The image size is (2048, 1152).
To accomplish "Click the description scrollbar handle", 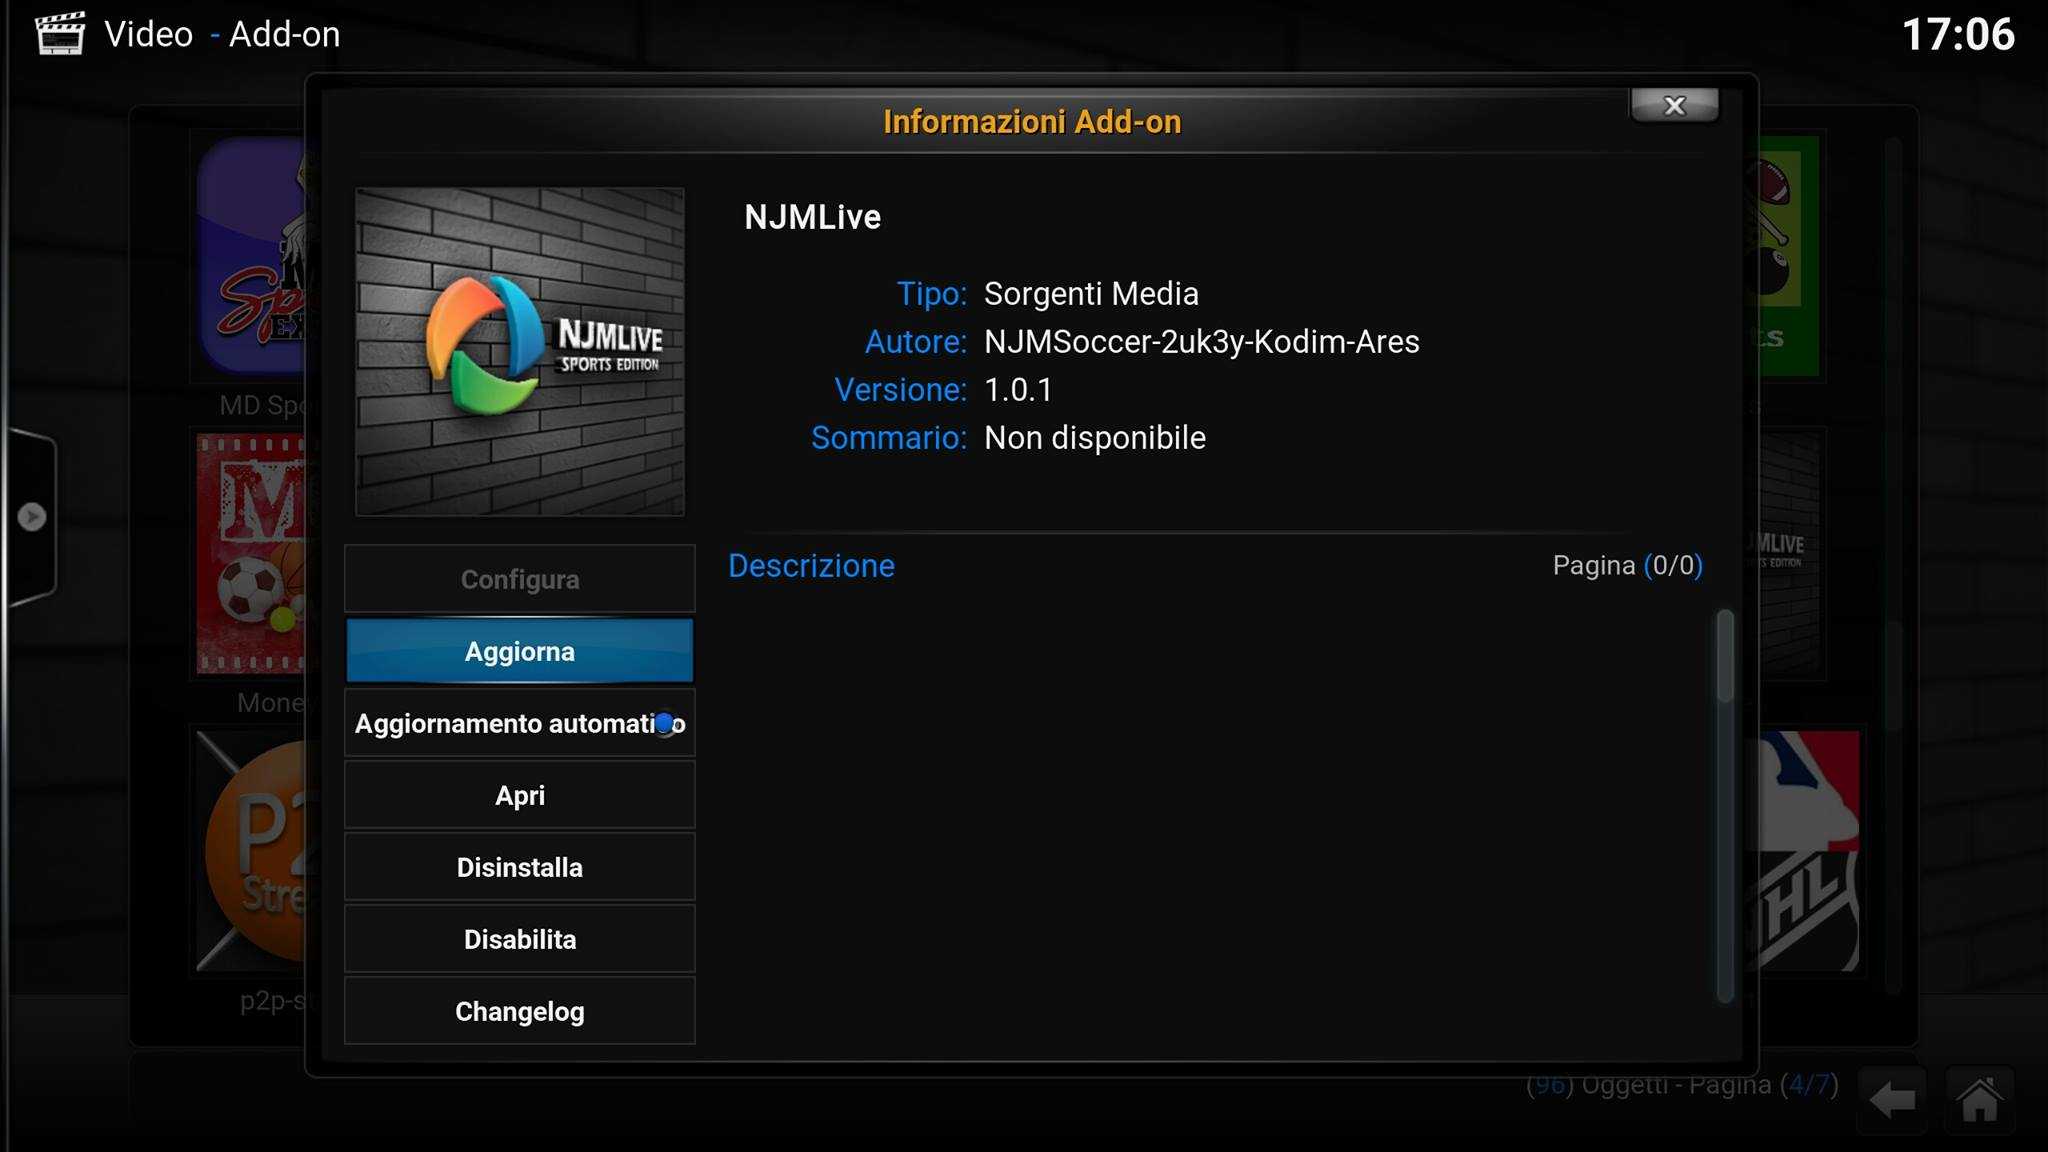I will click(1724, 655).
